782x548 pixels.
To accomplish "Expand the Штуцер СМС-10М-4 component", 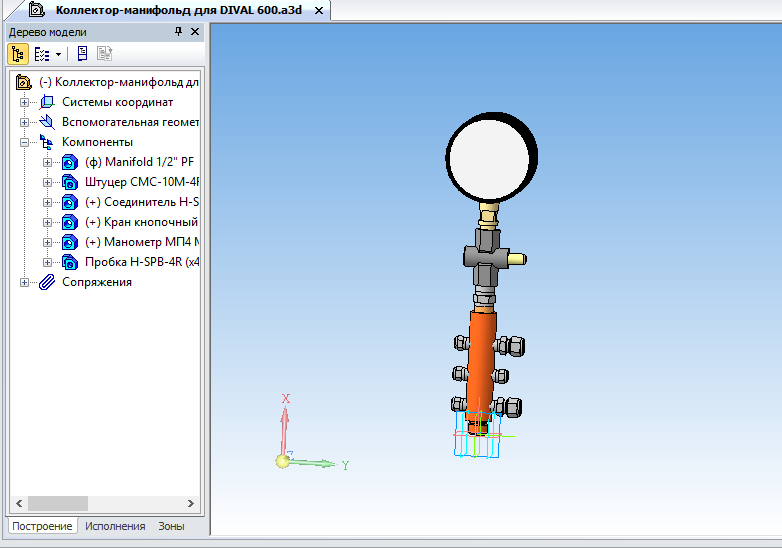I will pos(47,183).
